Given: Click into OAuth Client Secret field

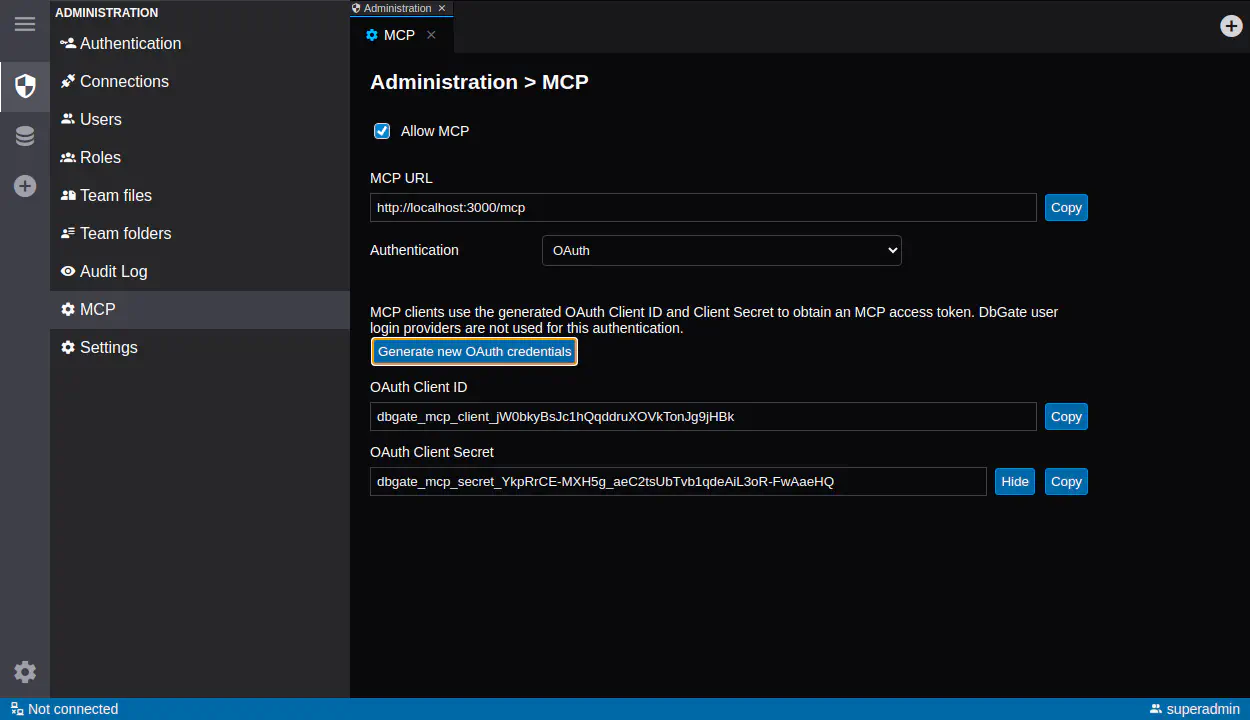Looking at the screenshot, I should point(678,481).
